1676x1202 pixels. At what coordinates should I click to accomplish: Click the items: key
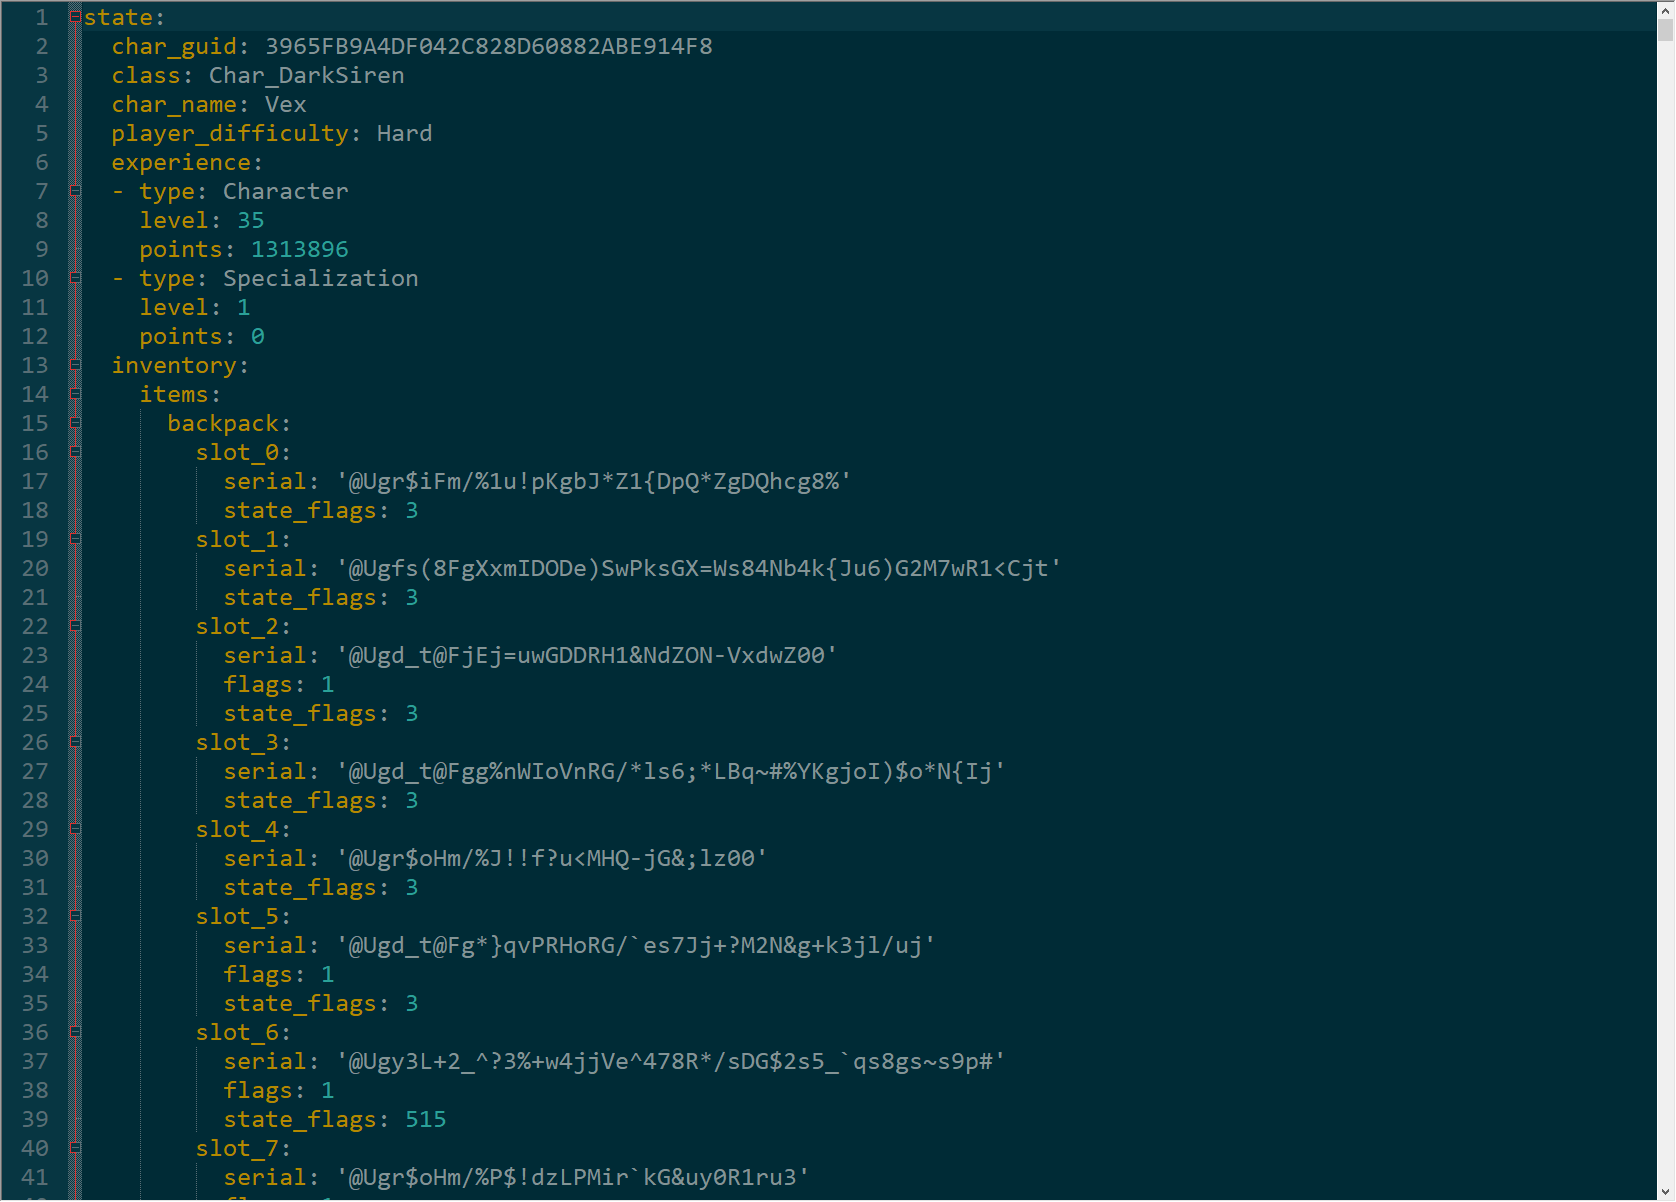tap(180, 394)
